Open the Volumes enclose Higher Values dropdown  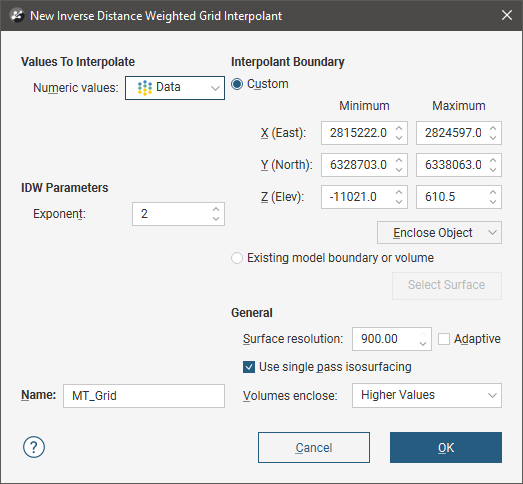(427, 395)
